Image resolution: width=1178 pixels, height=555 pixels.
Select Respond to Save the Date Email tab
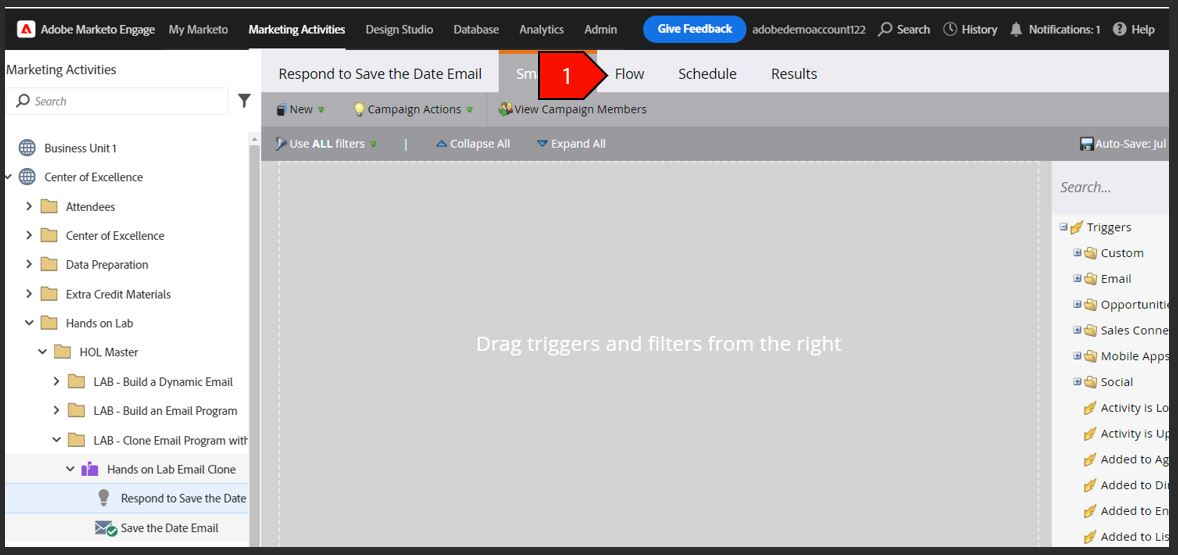point(380,74)
